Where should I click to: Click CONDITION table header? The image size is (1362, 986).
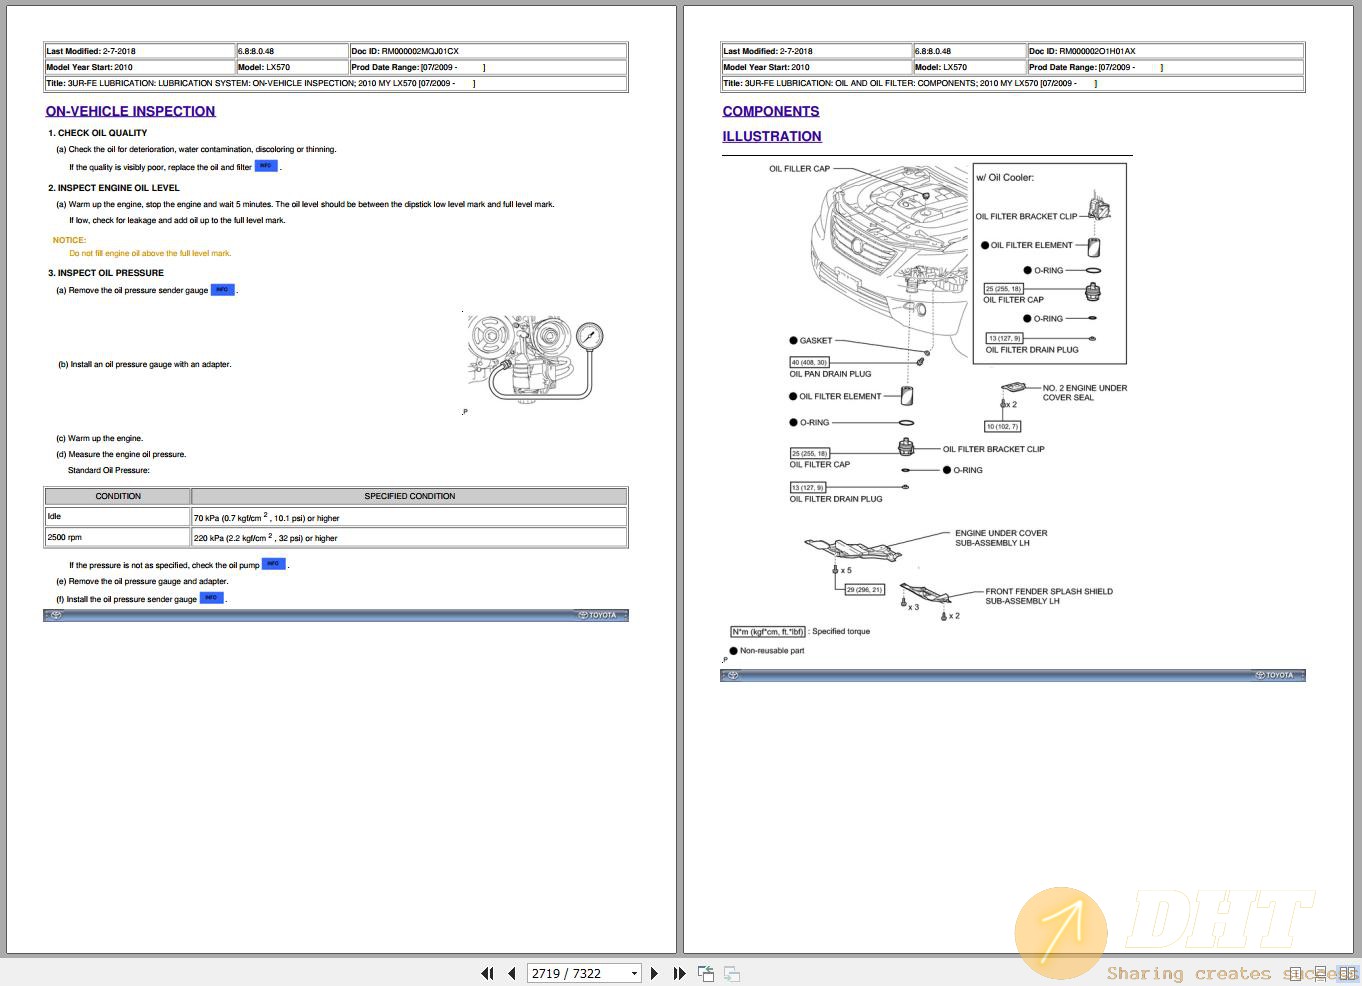[118, 496]
